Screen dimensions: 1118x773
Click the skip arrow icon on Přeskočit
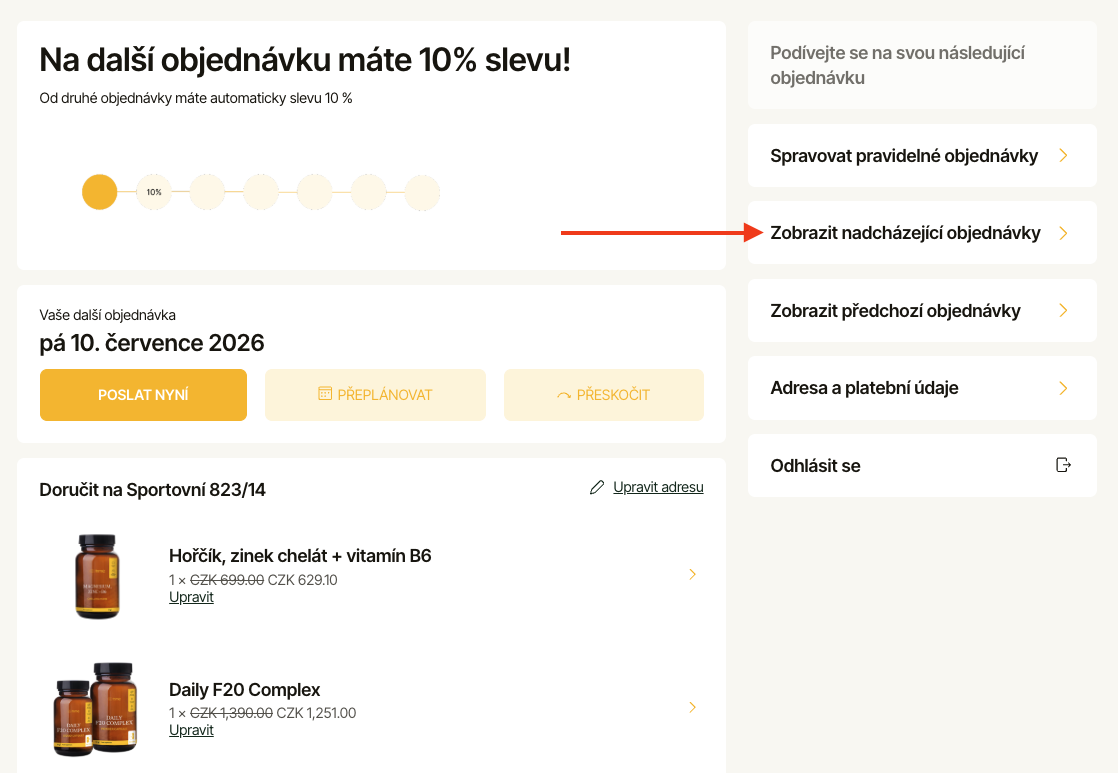(564, 395)
